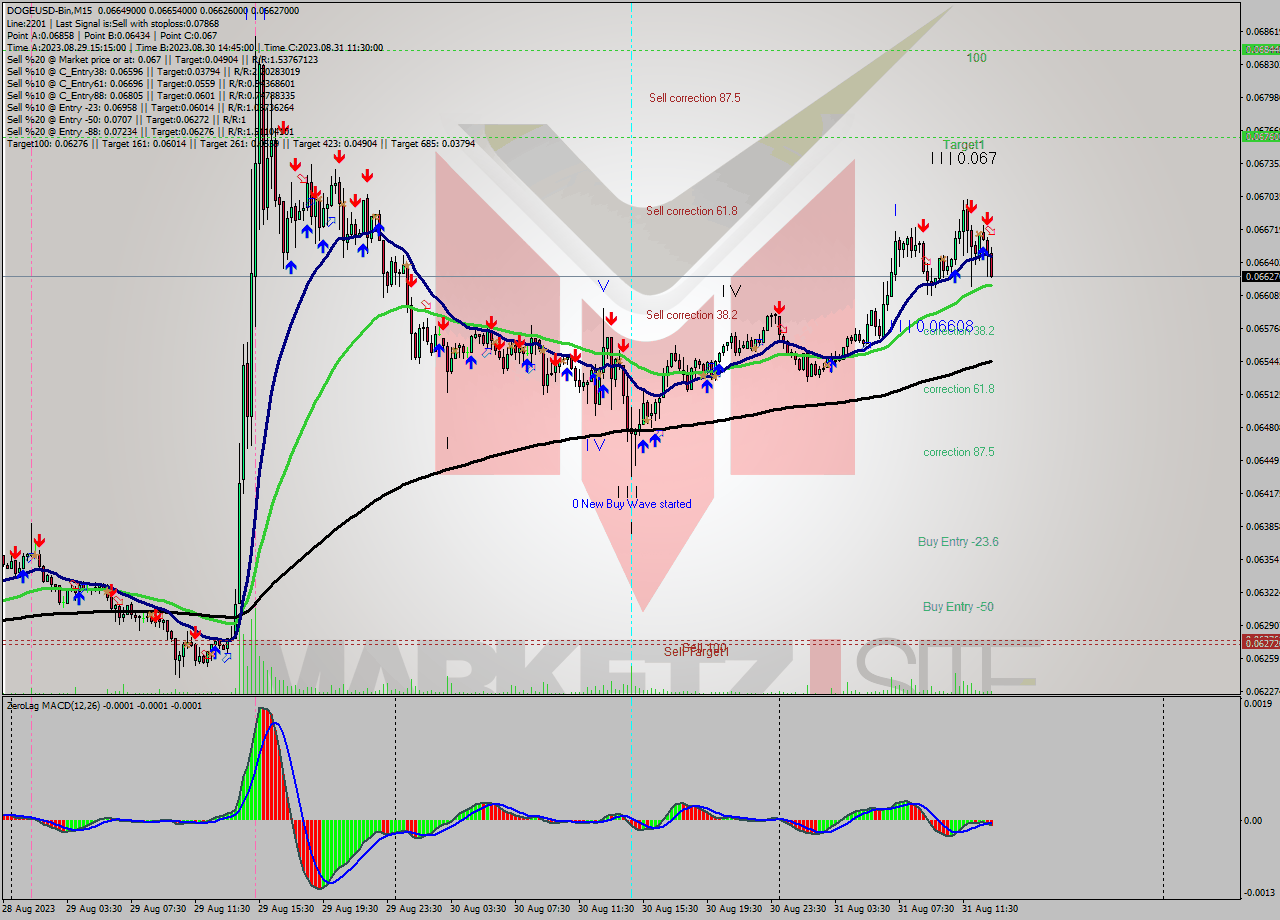
Task: Select the green '100' level label
Action: pos(976,58)
